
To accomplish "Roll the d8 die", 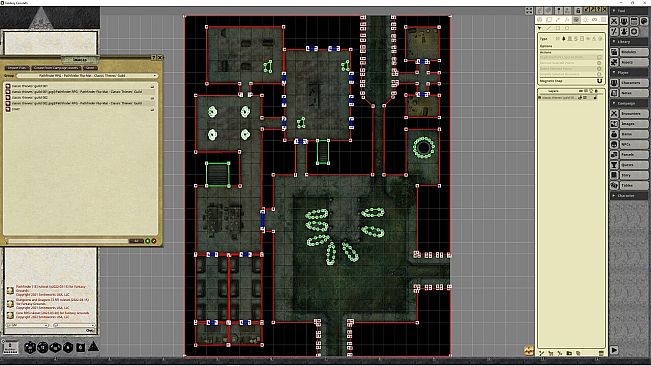I will (x=68, y=347).
